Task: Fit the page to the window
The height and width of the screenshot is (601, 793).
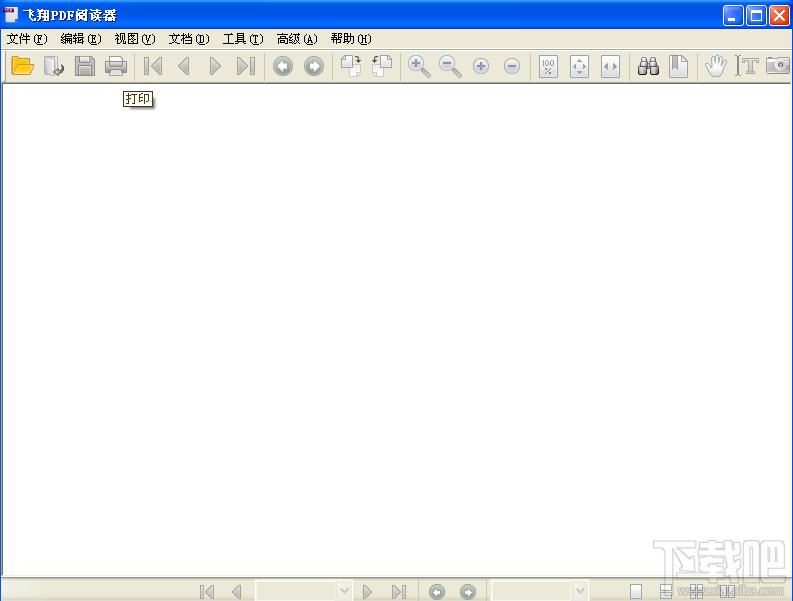Action: [580, 66]
